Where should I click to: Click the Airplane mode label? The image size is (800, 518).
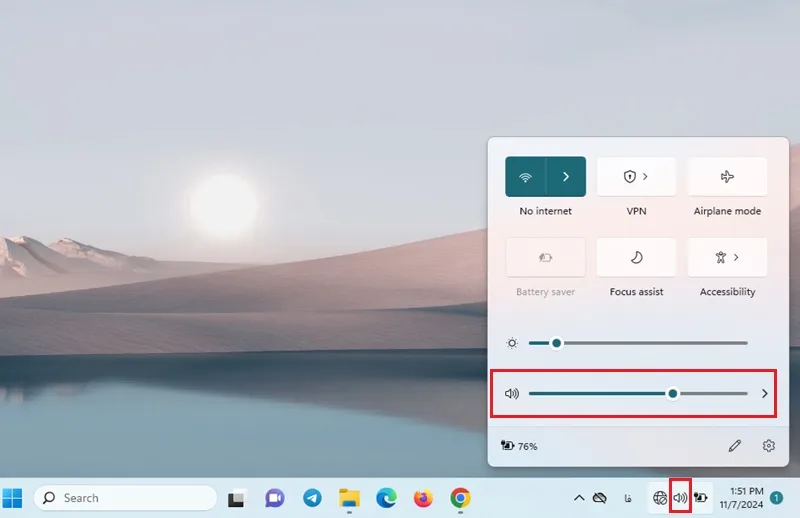(x=727, y=211)
